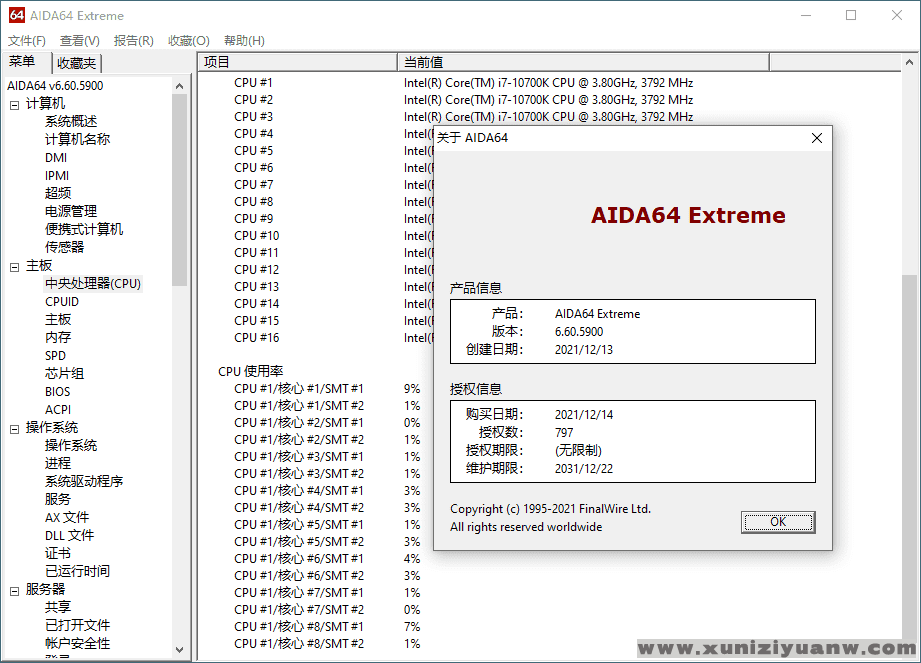Collapse the 操作系统 tree node
Viewport: 921px width, 663px height.
tap(15, 428)
